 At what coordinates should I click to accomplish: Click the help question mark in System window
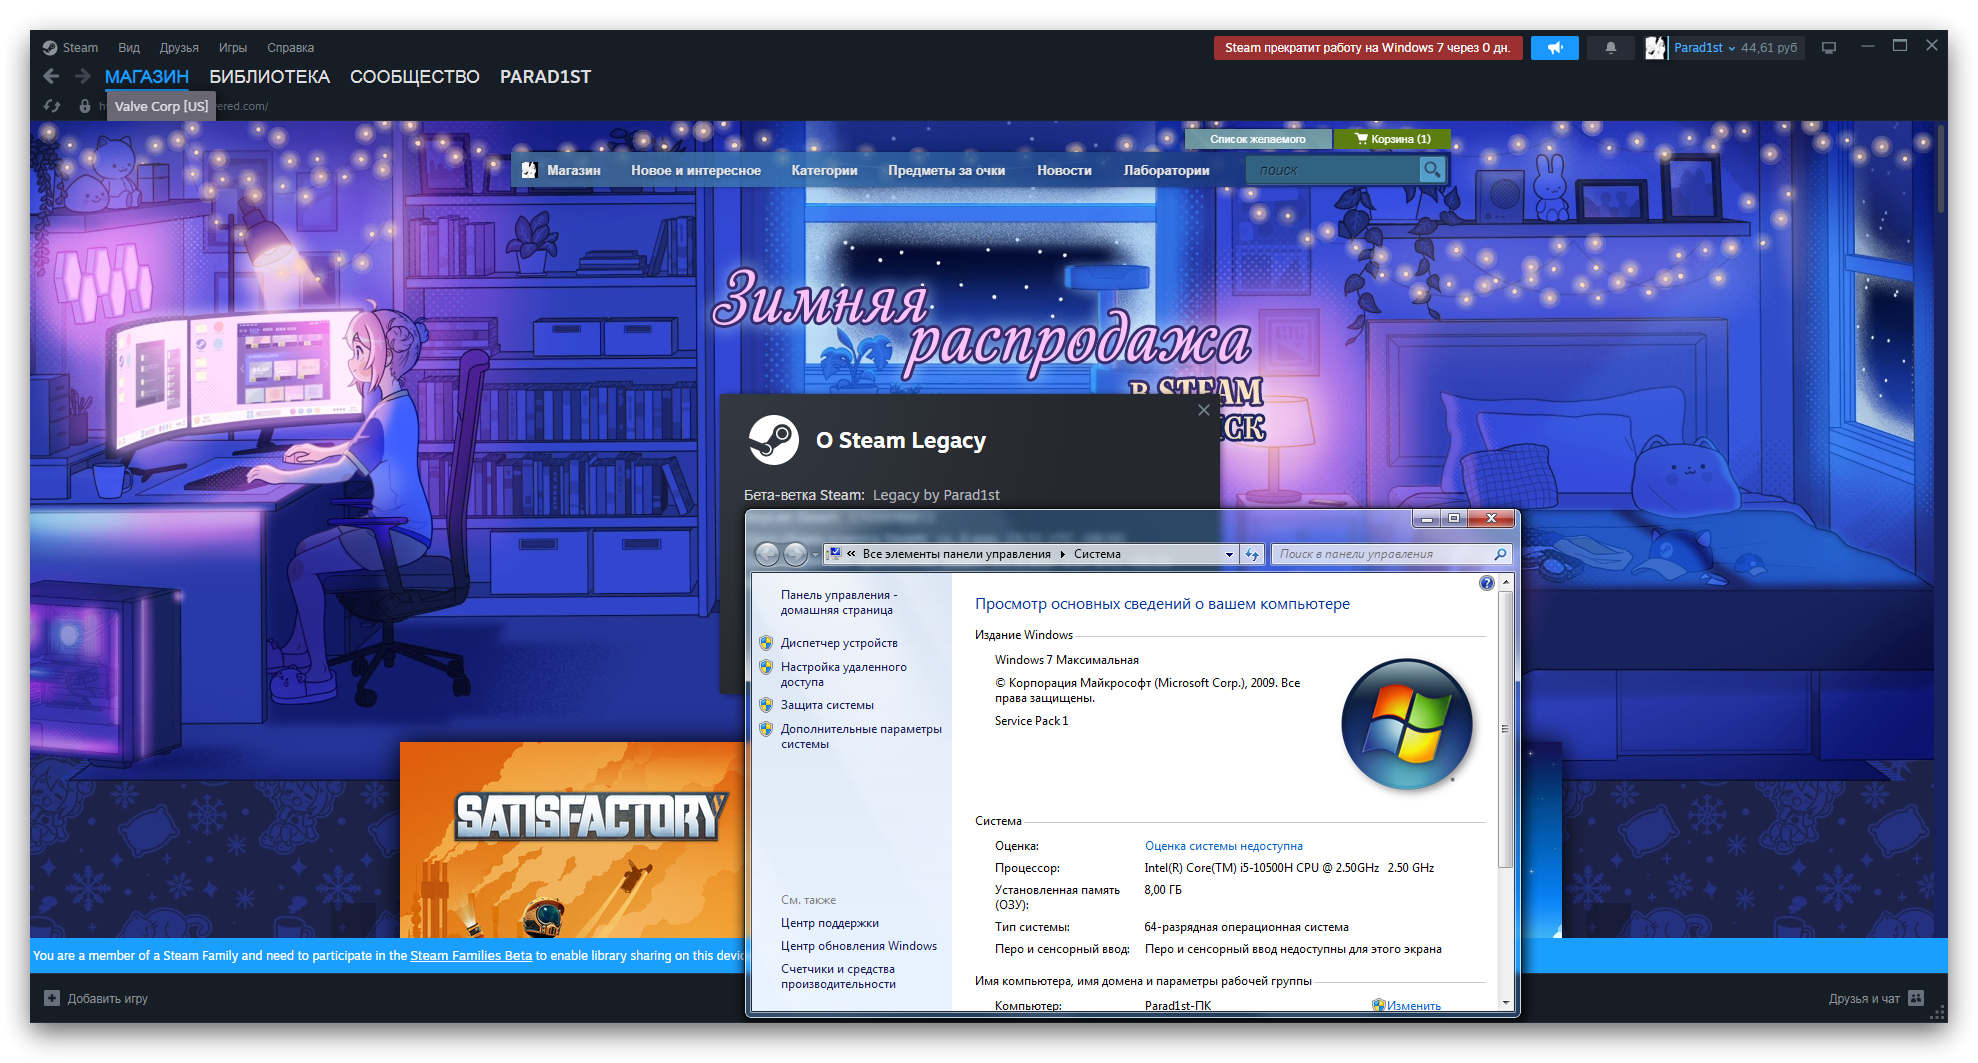(x=1486, y=582)
